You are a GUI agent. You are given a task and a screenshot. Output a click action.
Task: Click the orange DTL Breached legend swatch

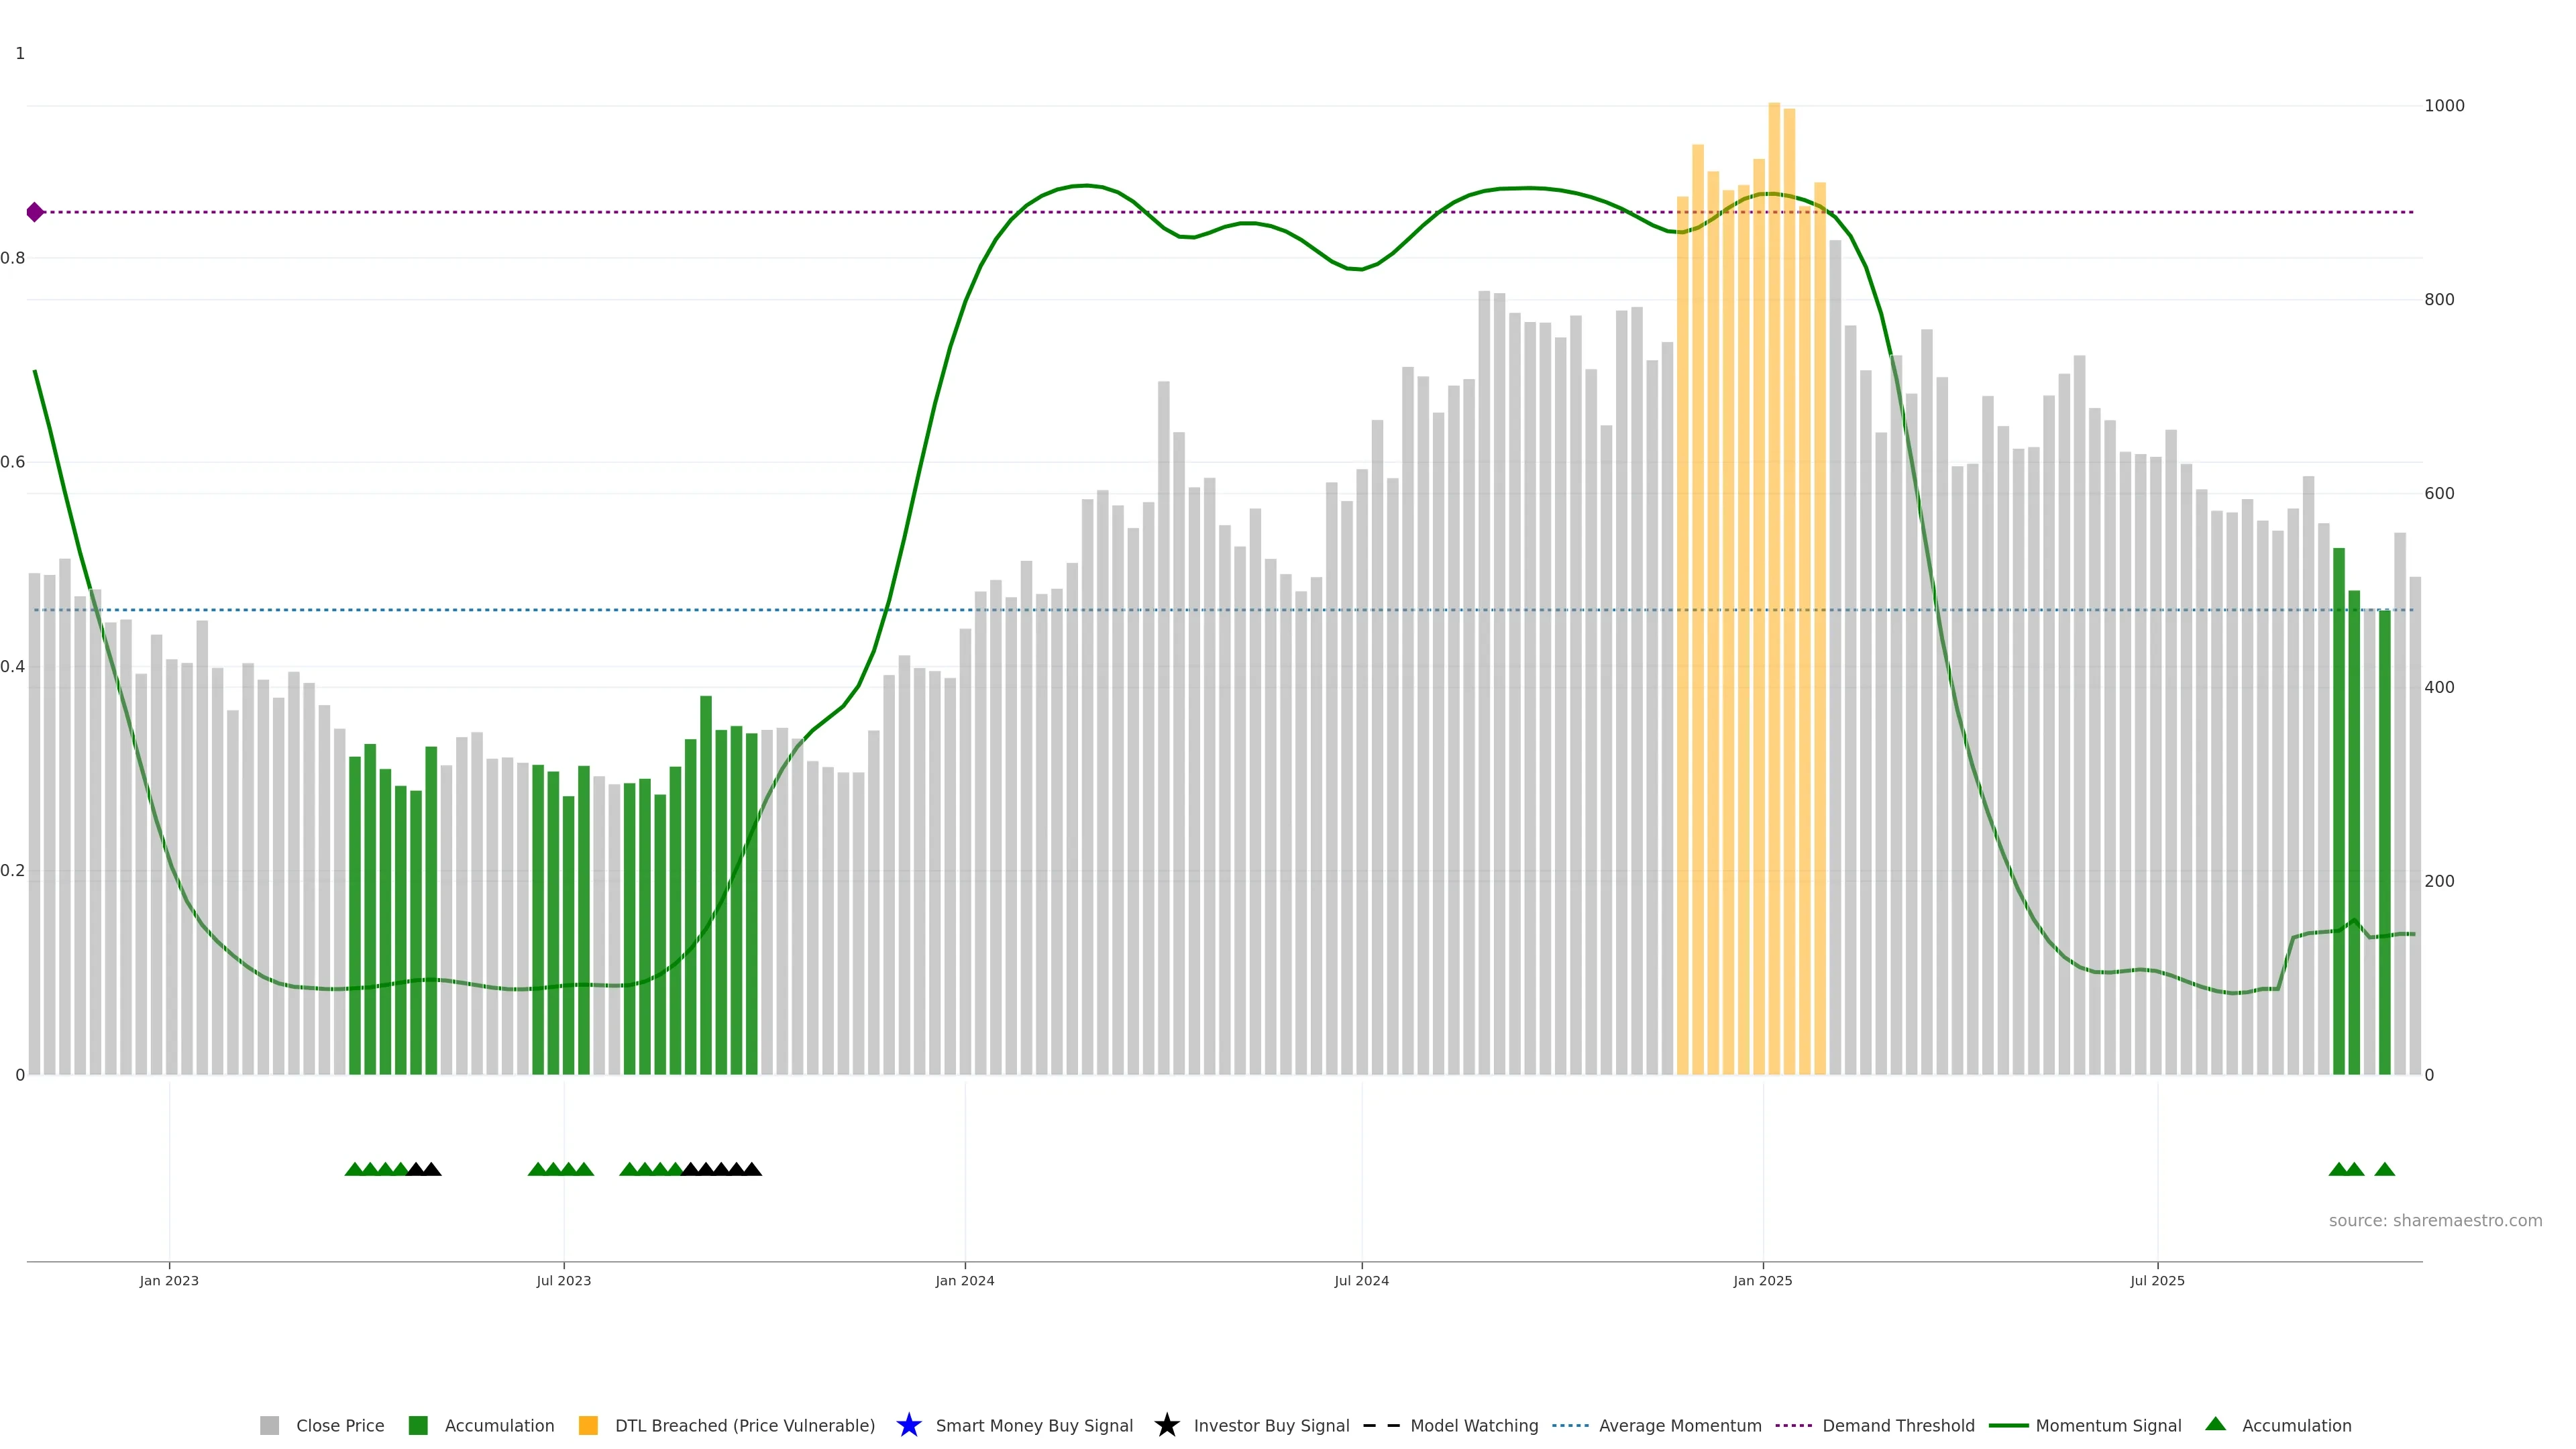click(x=588, y=1425)
